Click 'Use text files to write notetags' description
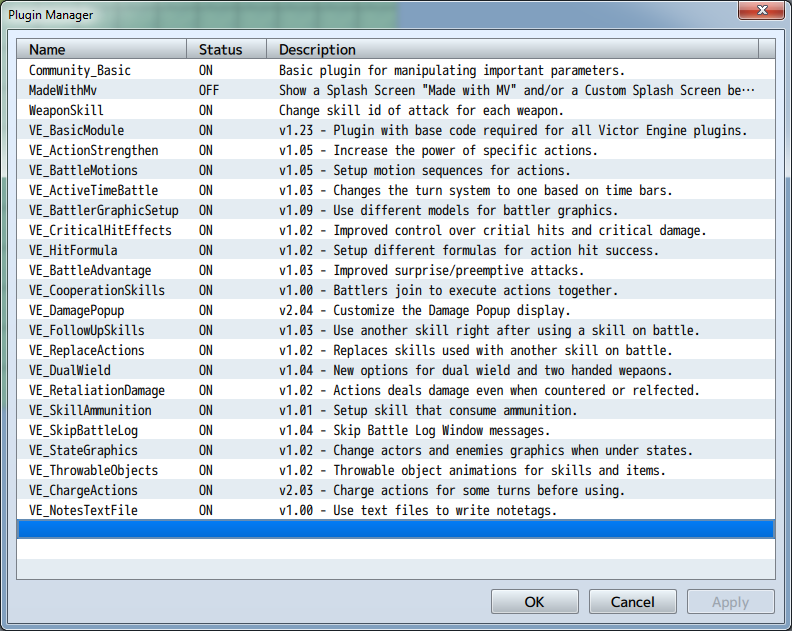The width and height of the screenshot is (792, 631). pos(418,511)
